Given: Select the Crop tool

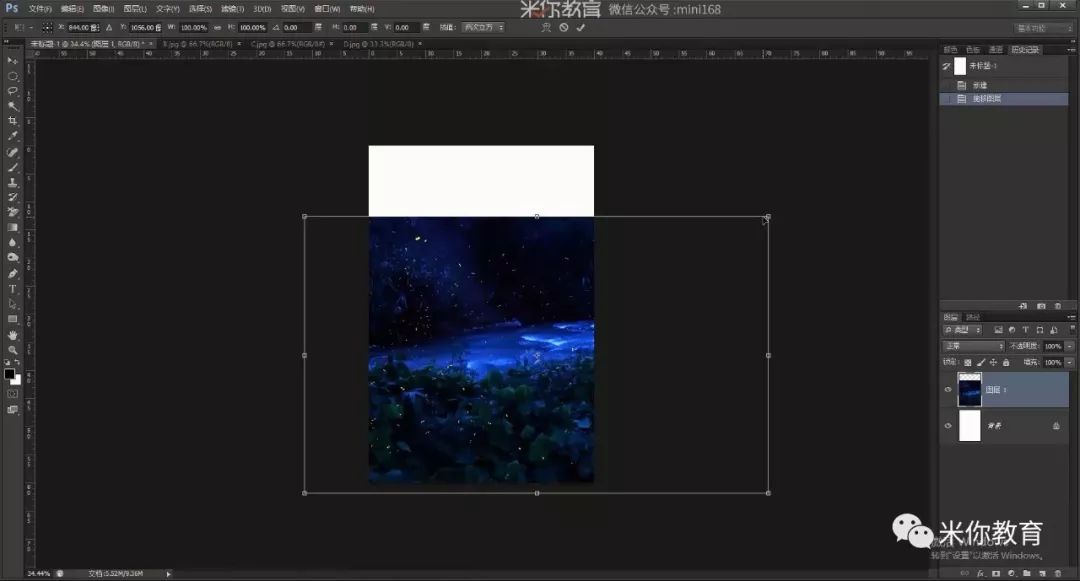Looking at the screenshot, I should [x=12, y=121].
